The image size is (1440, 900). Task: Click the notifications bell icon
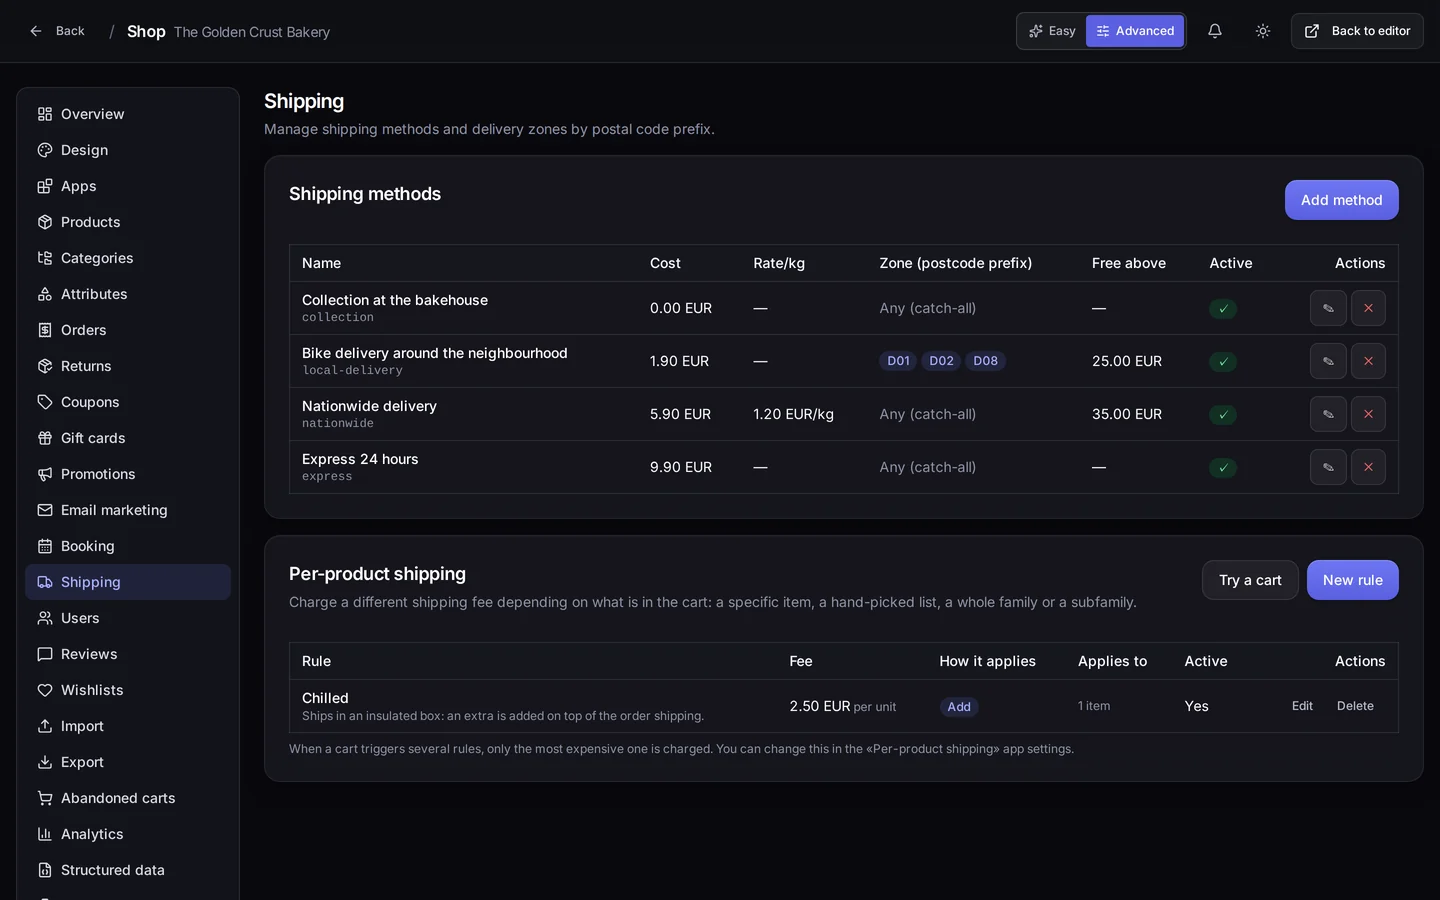pos(1214,31)
